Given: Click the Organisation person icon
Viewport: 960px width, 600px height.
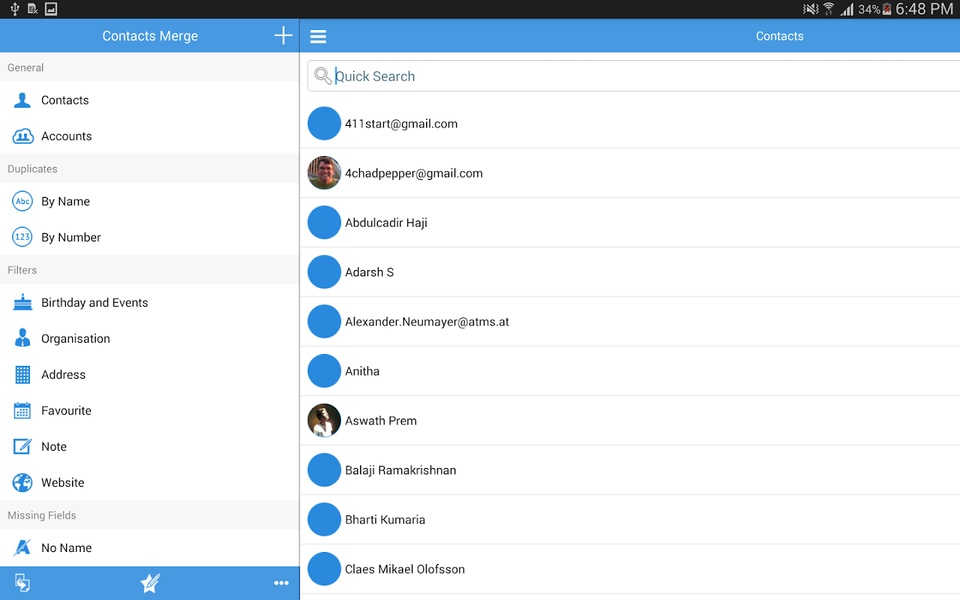Looking at the screenshot, I should [22, 338].
